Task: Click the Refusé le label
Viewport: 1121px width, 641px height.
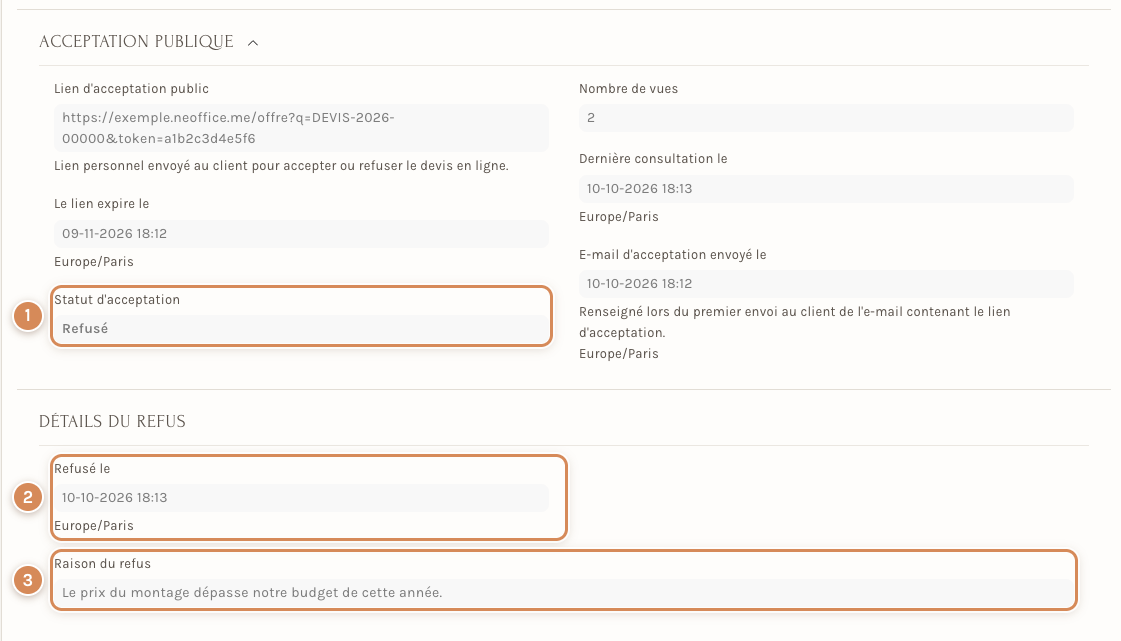Action: pyautogui.click(x=82, y=469)
